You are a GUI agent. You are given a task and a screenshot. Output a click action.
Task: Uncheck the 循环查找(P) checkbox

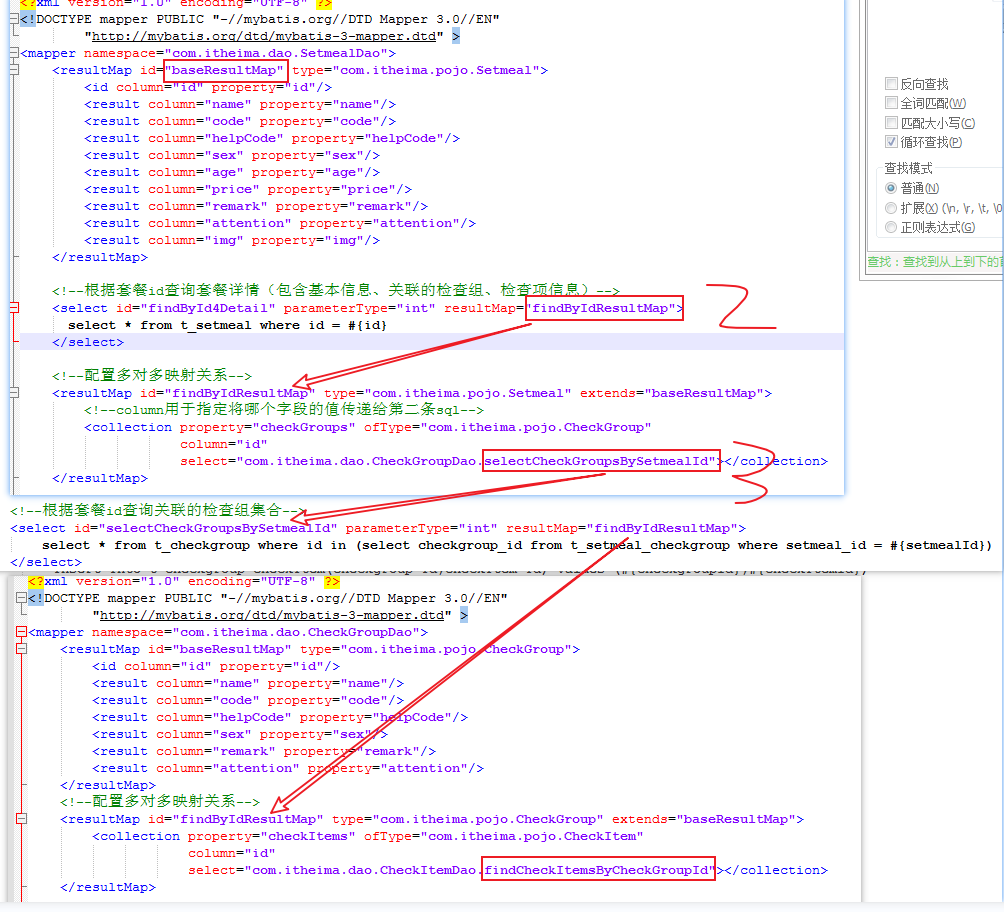click(x=891, y=142)
